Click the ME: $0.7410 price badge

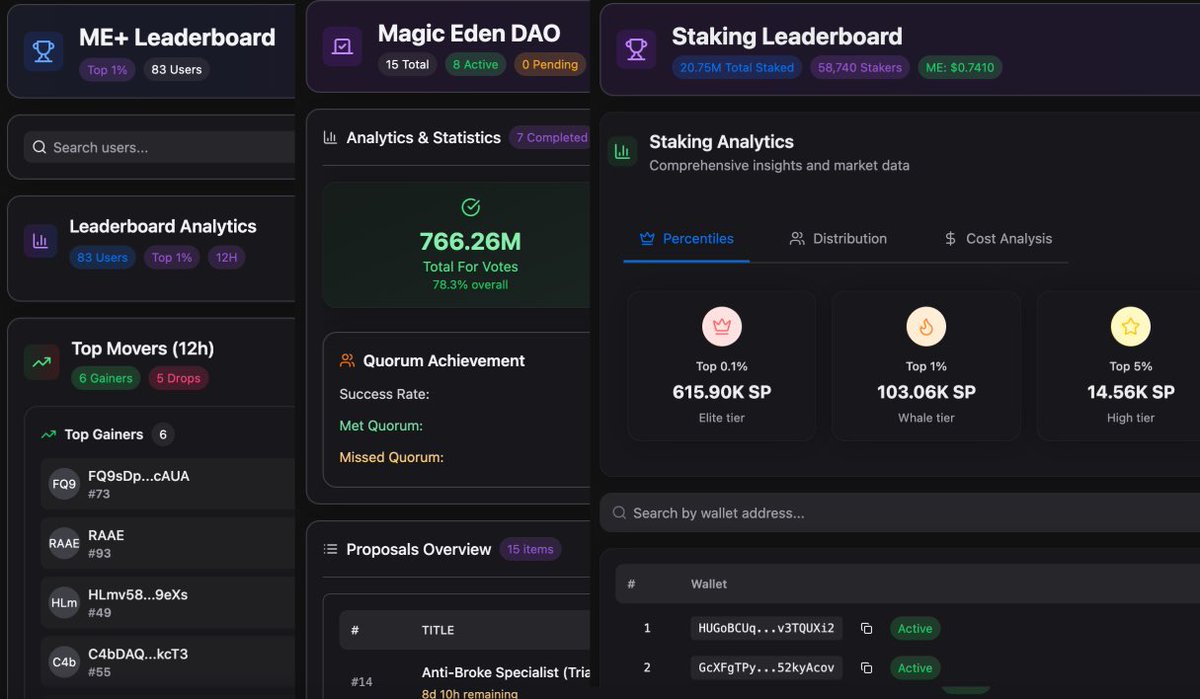coord(960,68)
